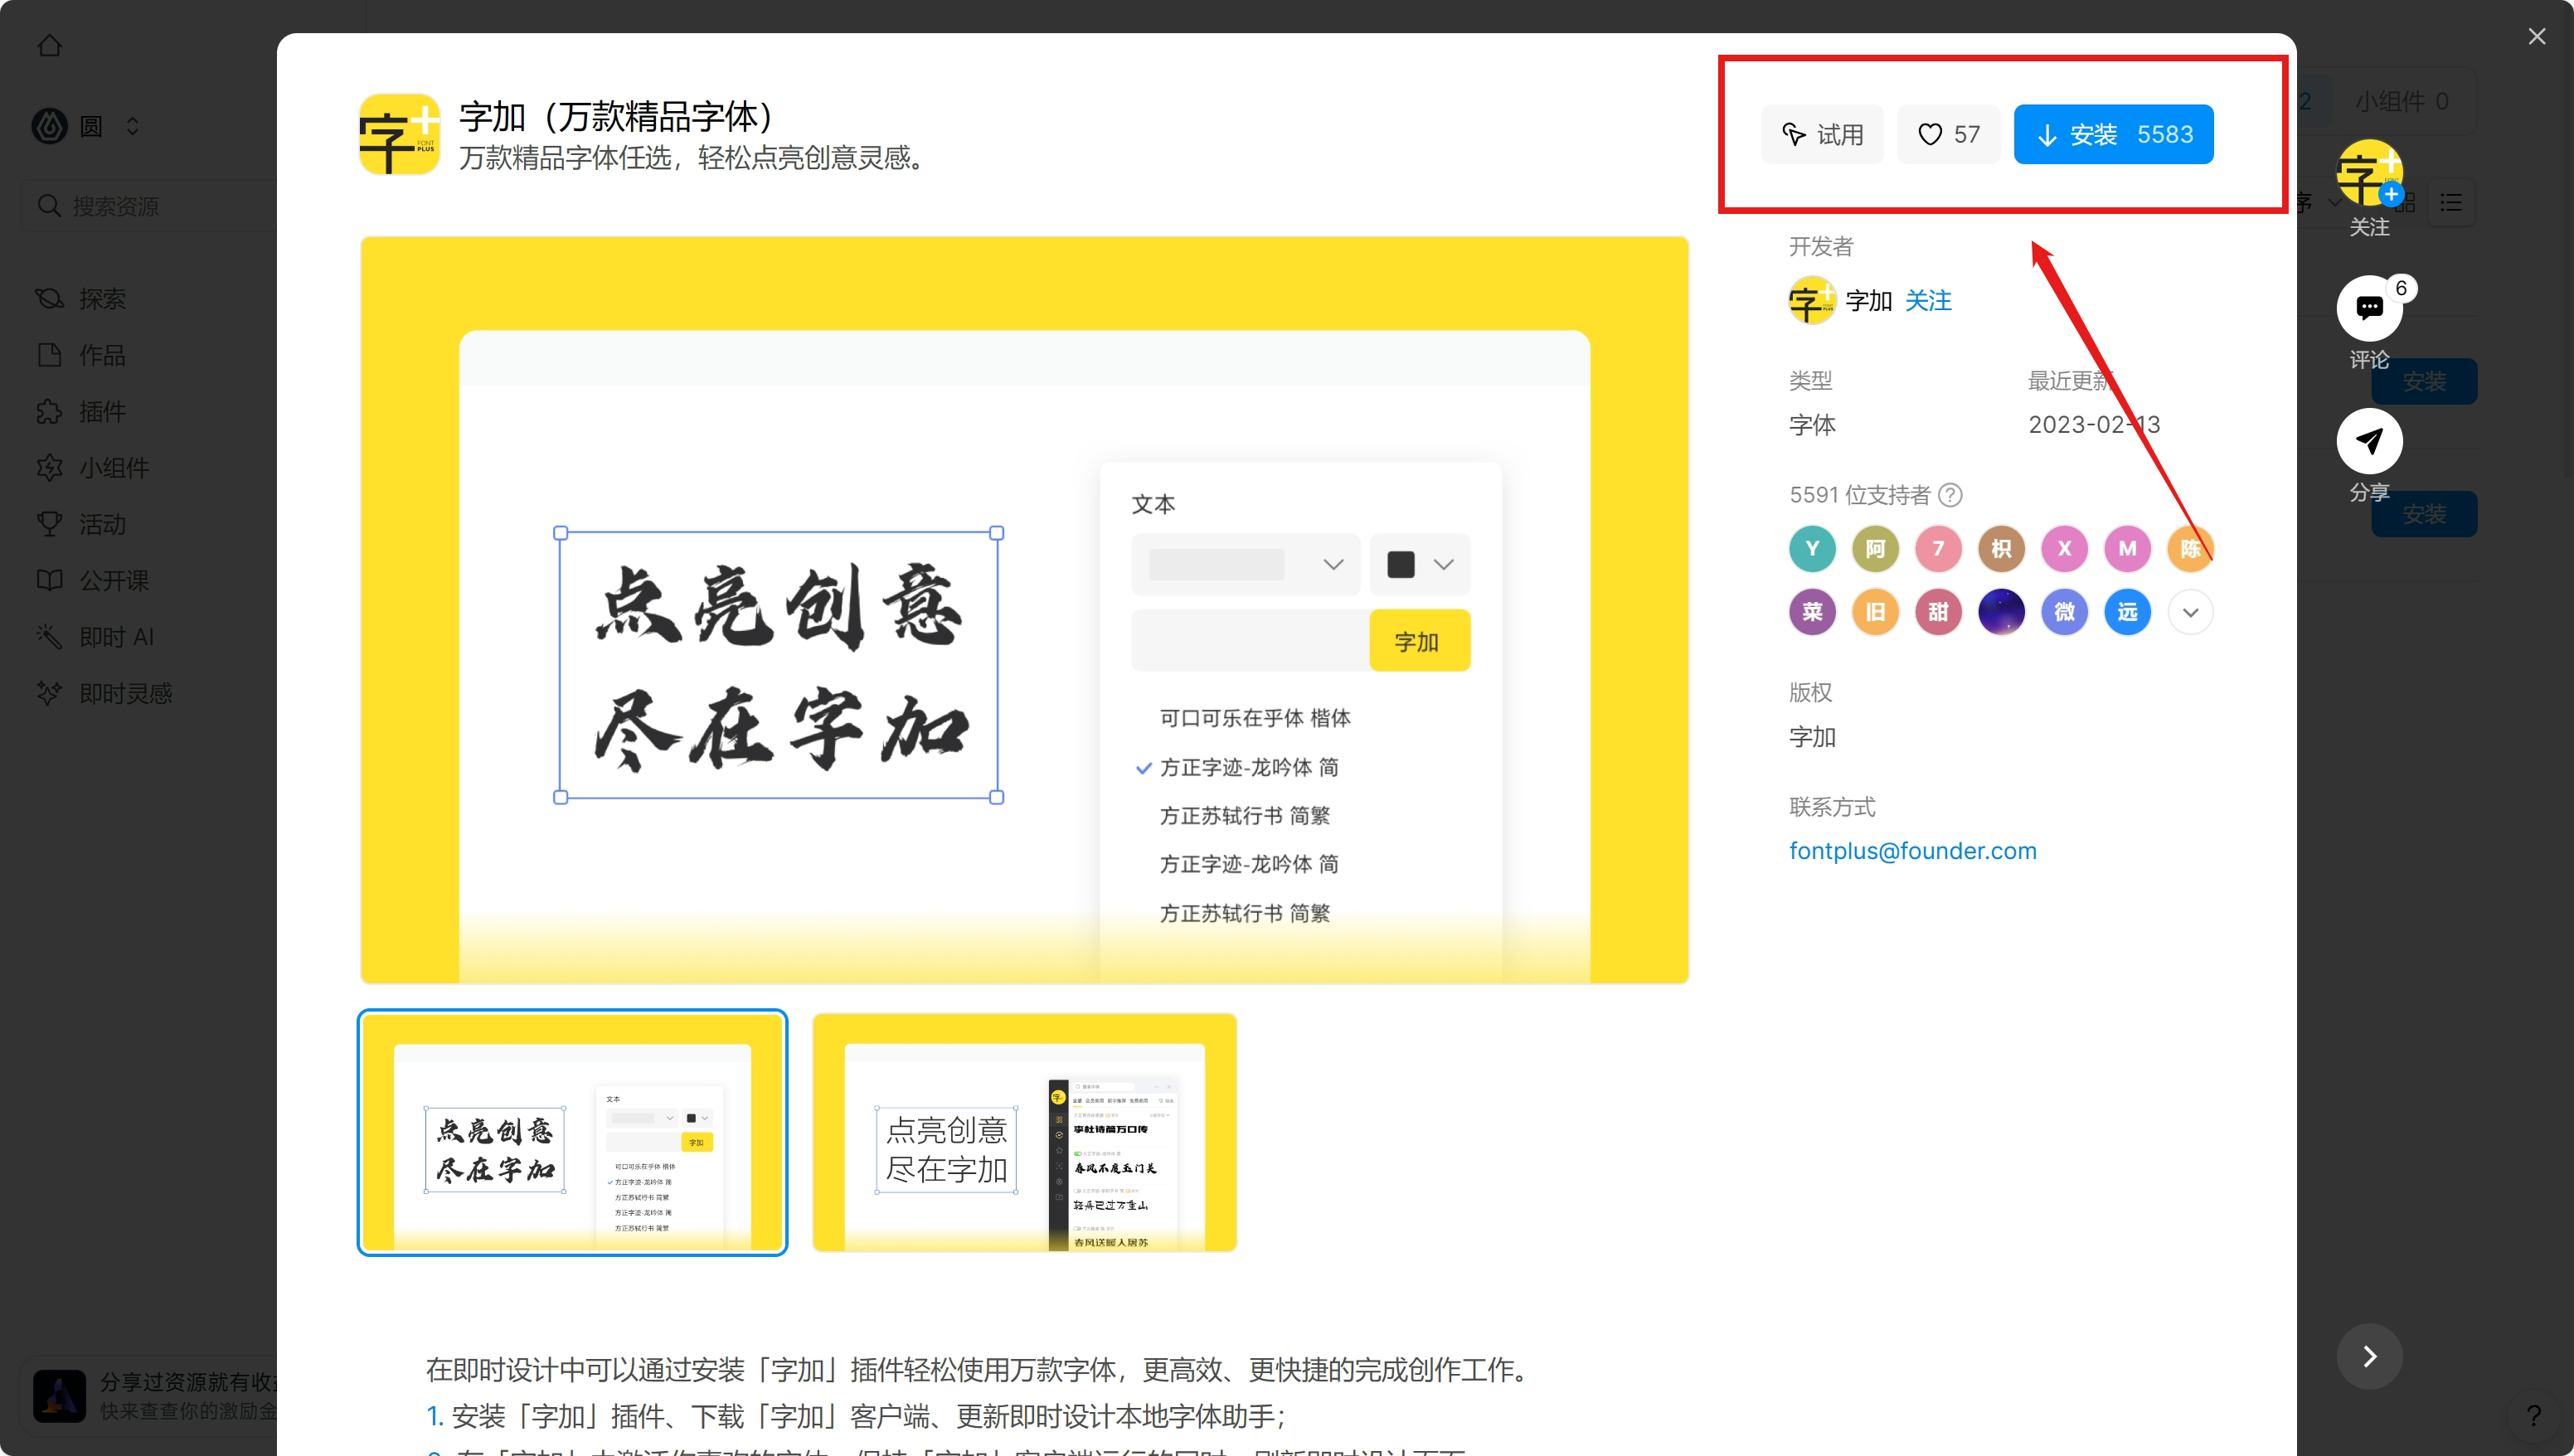
Task: Open the fontplus@founder.com email link
Action: [1912, 851]
